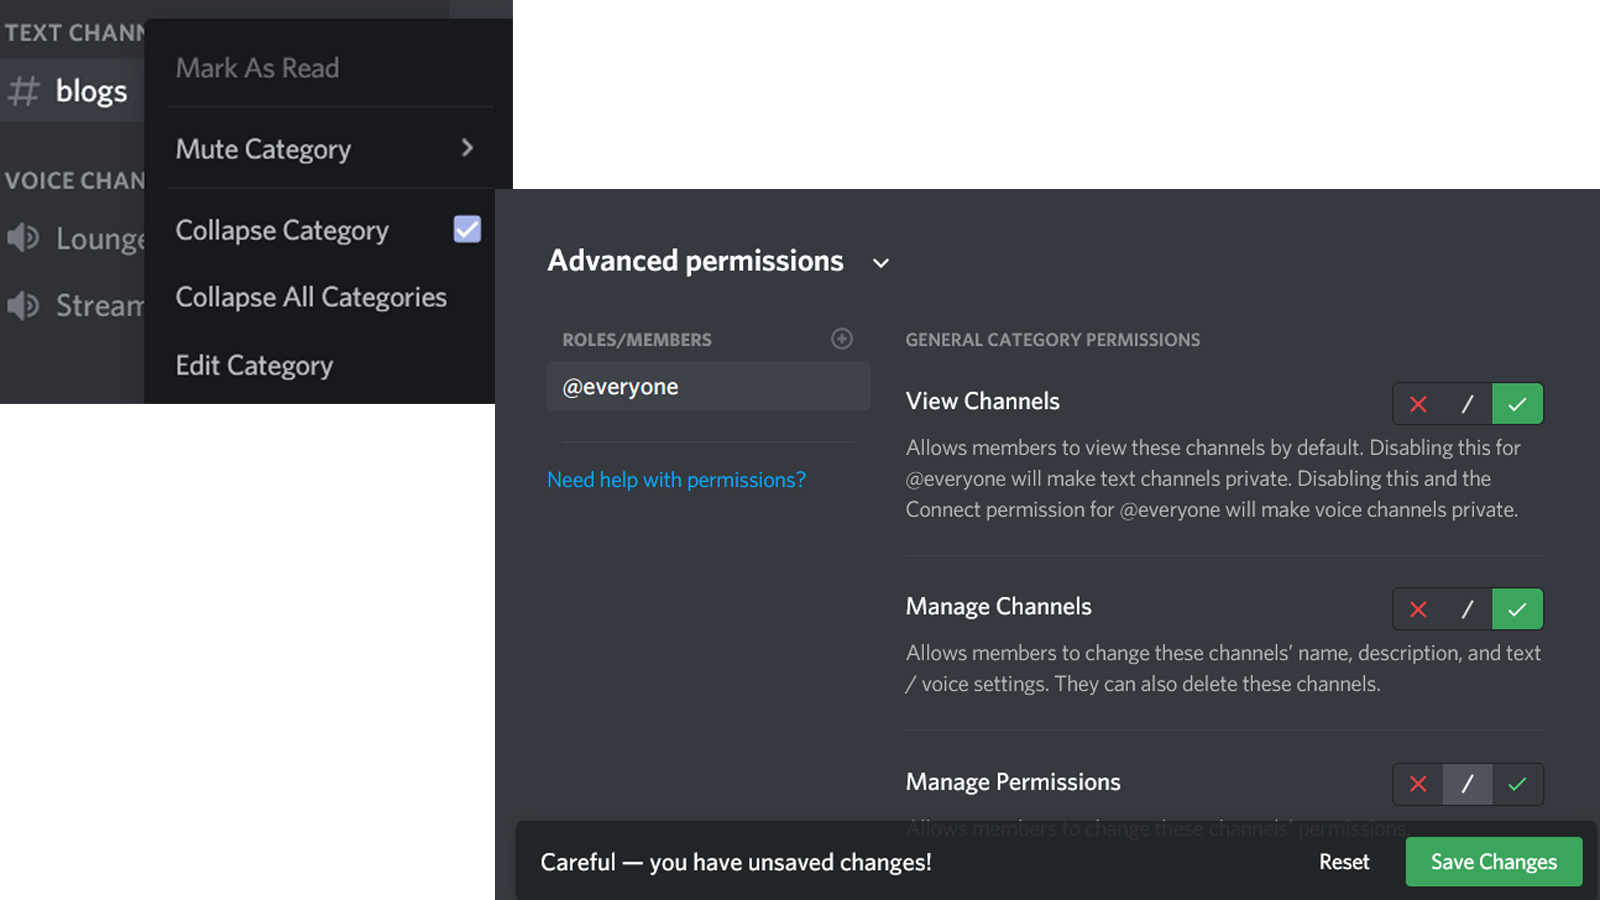This screenshot has width=1600, height=900.
Task: Select Edit Category from the context menu
Action: (254, 365)
